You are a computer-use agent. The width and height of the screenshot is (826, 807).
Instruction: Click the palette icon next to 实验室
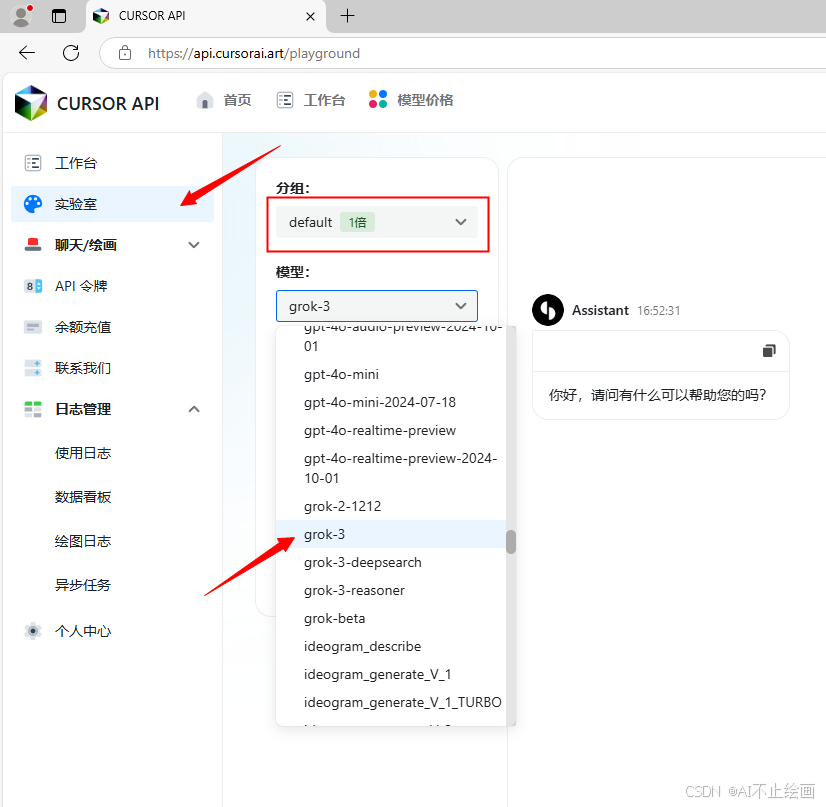[33, 204]
